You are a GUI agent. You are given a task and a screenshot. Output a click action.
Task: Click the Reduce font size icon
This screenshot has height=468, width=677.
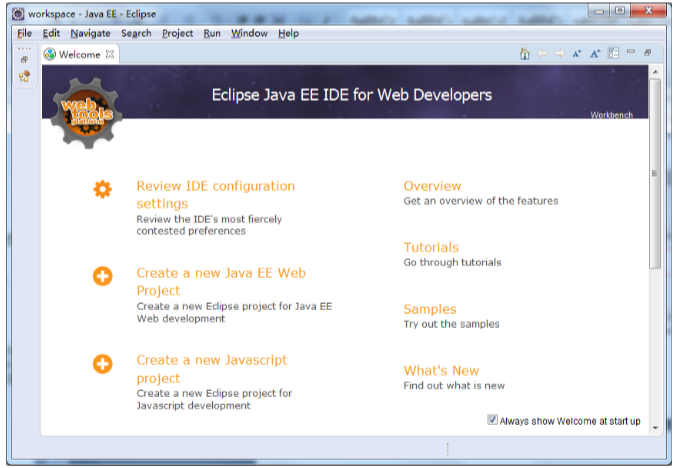tap(577, 54)
